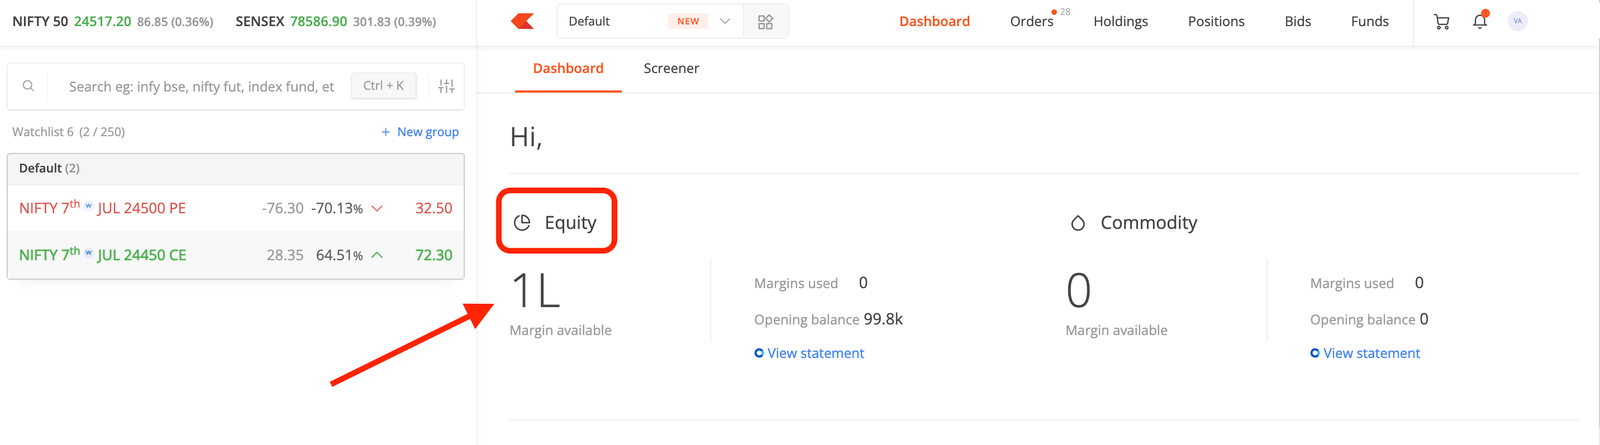Add a New group to watchlist
The height and width of the screenshot is (445, 1600).
[420, 132]
